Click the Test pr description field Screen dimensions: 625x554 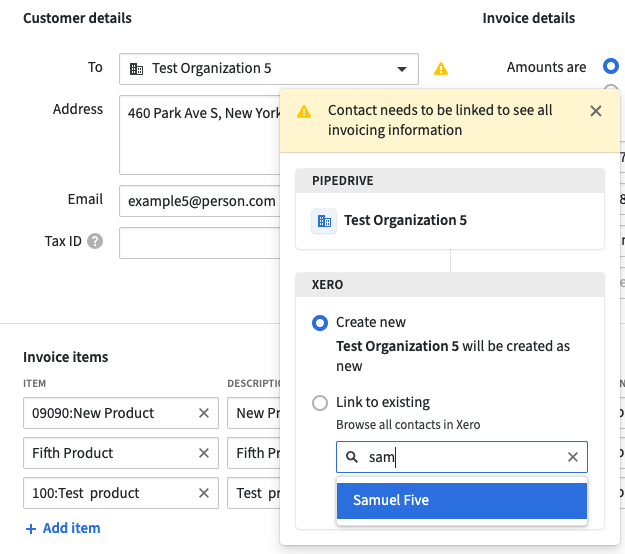254,493
